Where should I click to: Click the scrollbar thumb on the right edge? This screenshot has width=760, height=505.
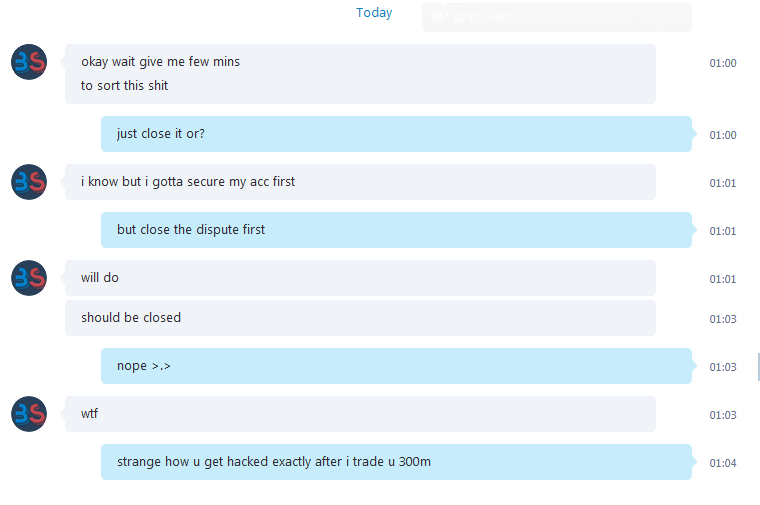[758, 367]
